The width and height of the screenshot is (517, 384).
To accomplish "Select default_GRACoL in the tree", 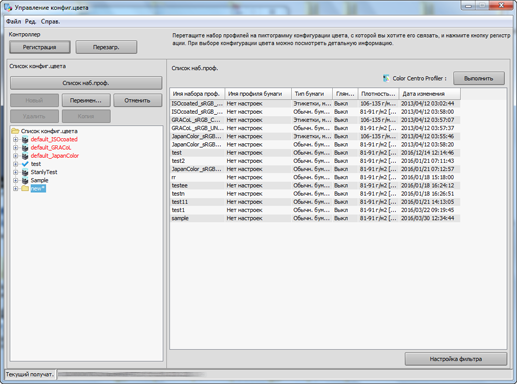I will pos(51,148).
